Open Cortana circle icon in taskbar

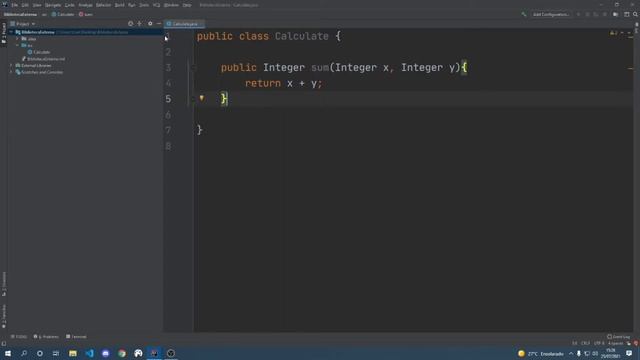pyautogui.click(x=40, y=353)
